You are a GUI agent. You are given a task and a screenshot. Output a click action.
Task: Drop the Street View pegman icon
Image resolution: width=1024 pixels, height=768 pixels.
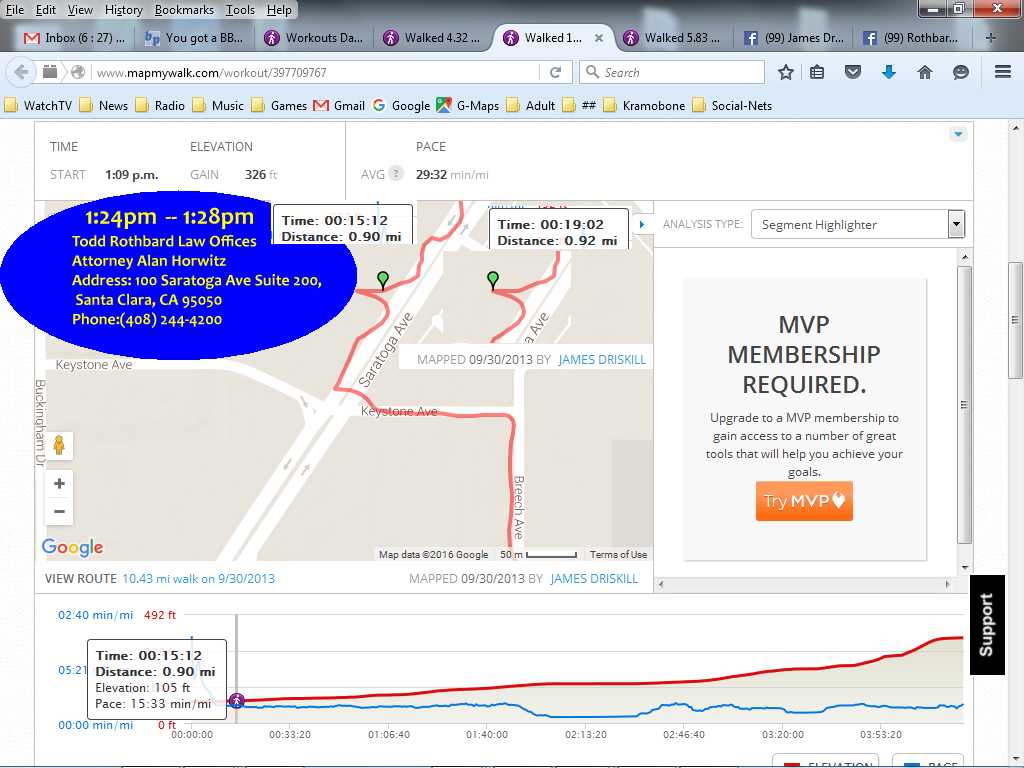59,445
